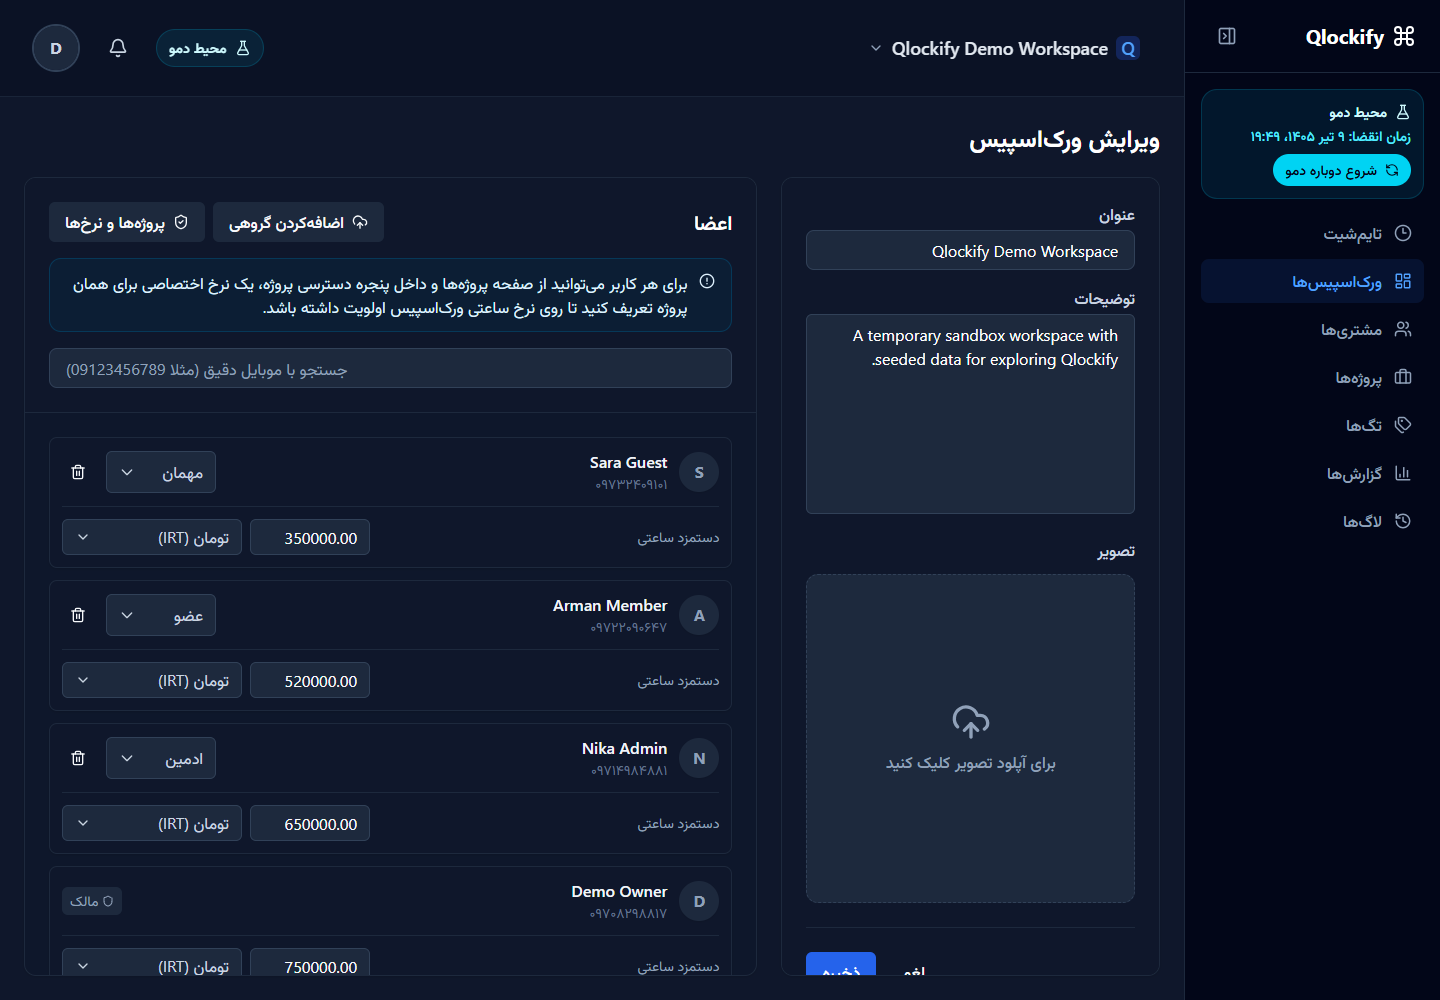Screen dimensions: 1440x1000
Task: Click the مالک owner badge
Action: click(x=92, y=901)
